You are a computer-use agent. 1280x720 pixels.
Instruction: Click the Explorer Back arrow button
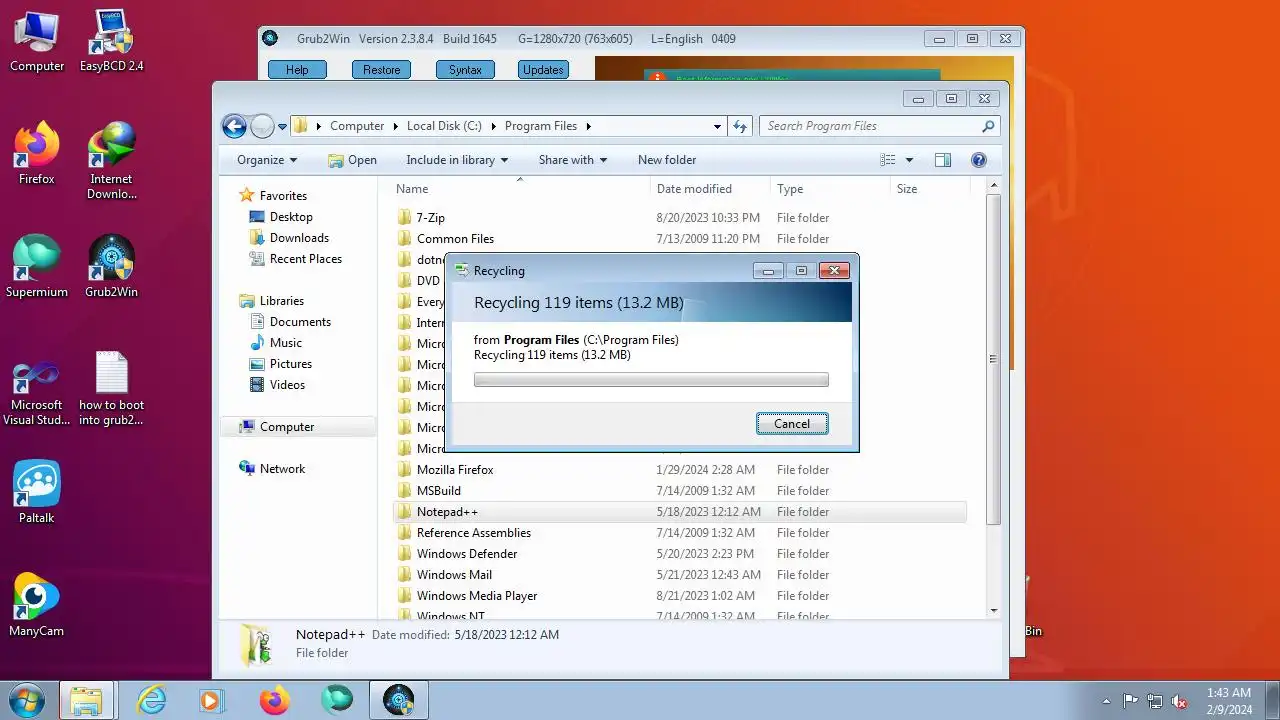coord(234,126)
